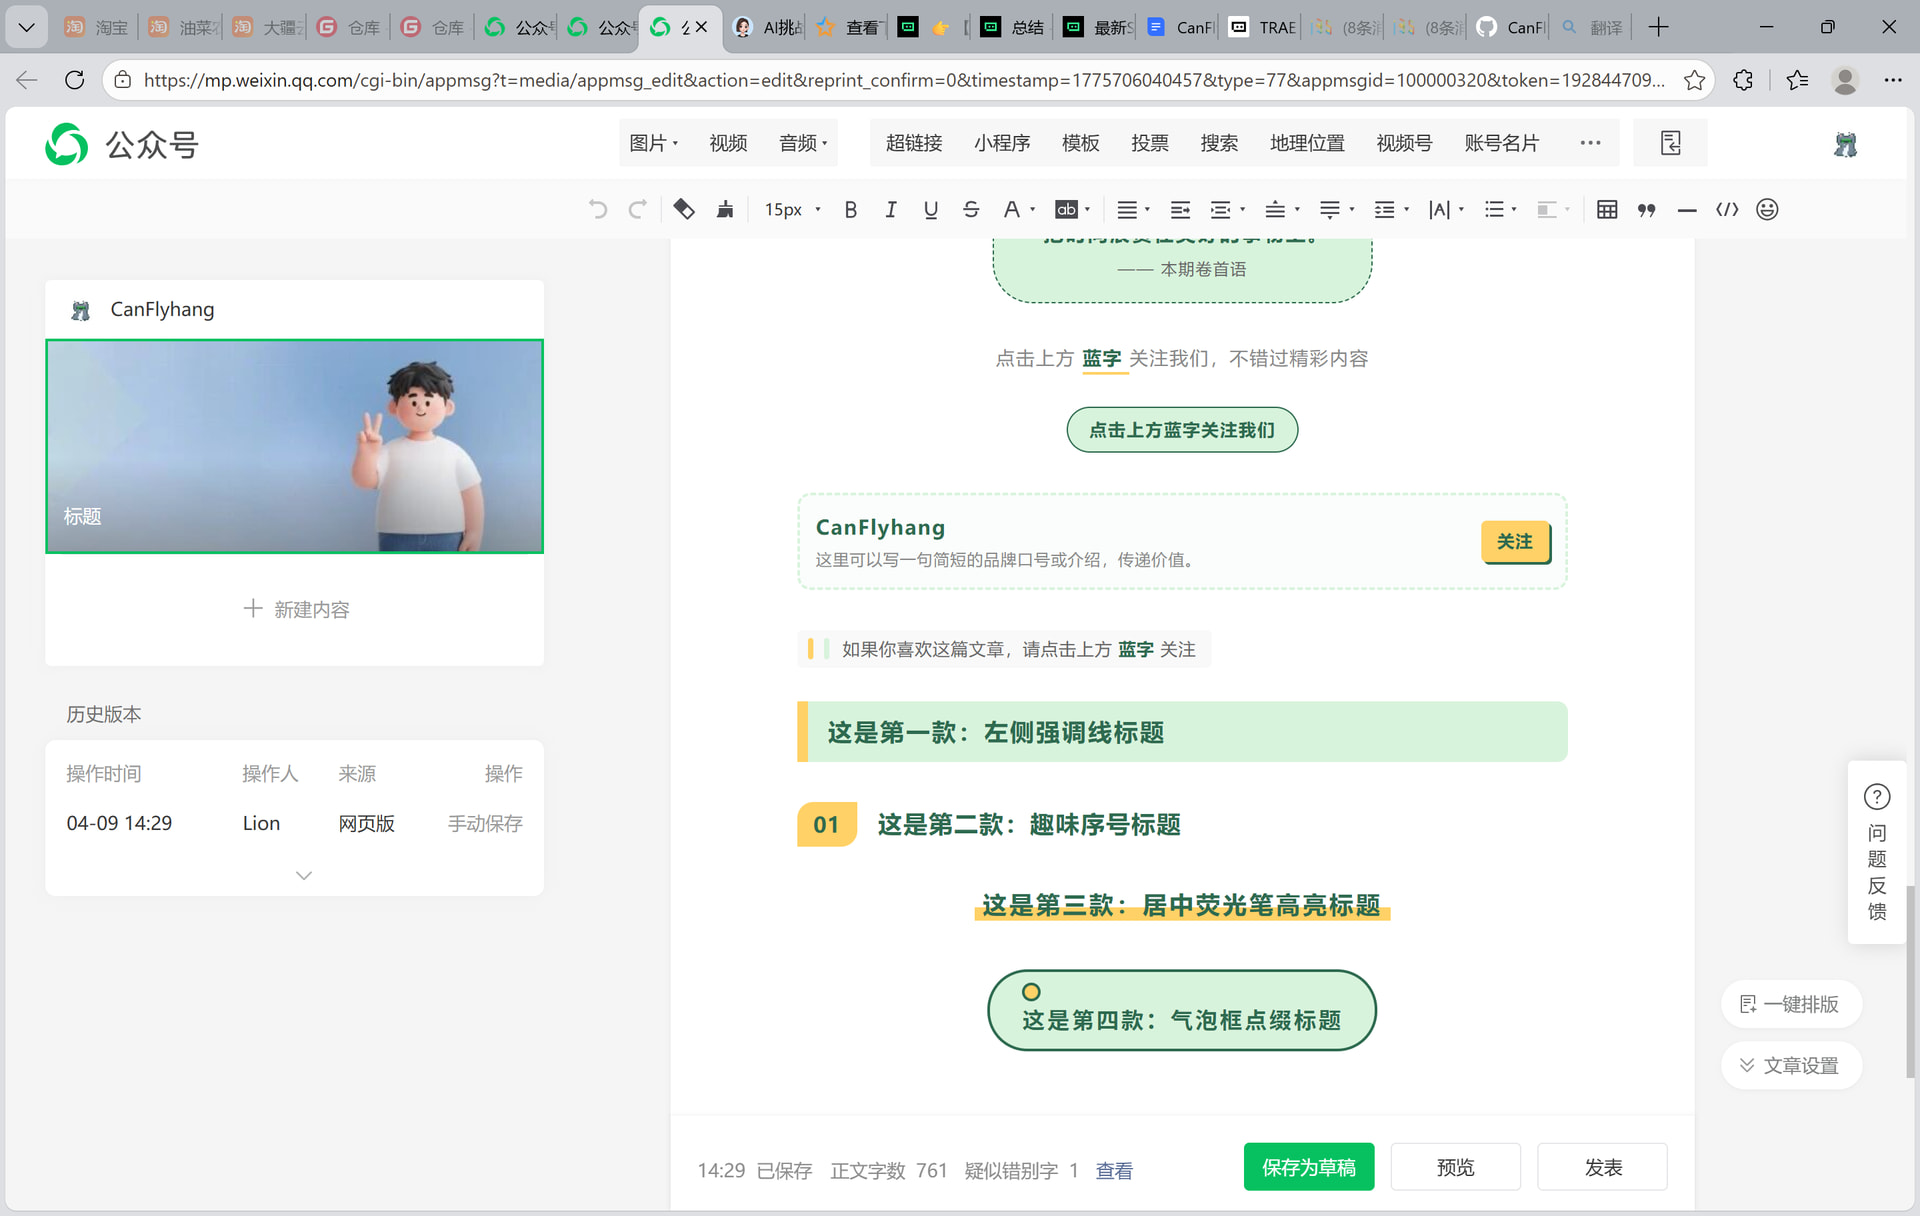Click the 查看 link for suspected typos

(x=1114, y=1170)
